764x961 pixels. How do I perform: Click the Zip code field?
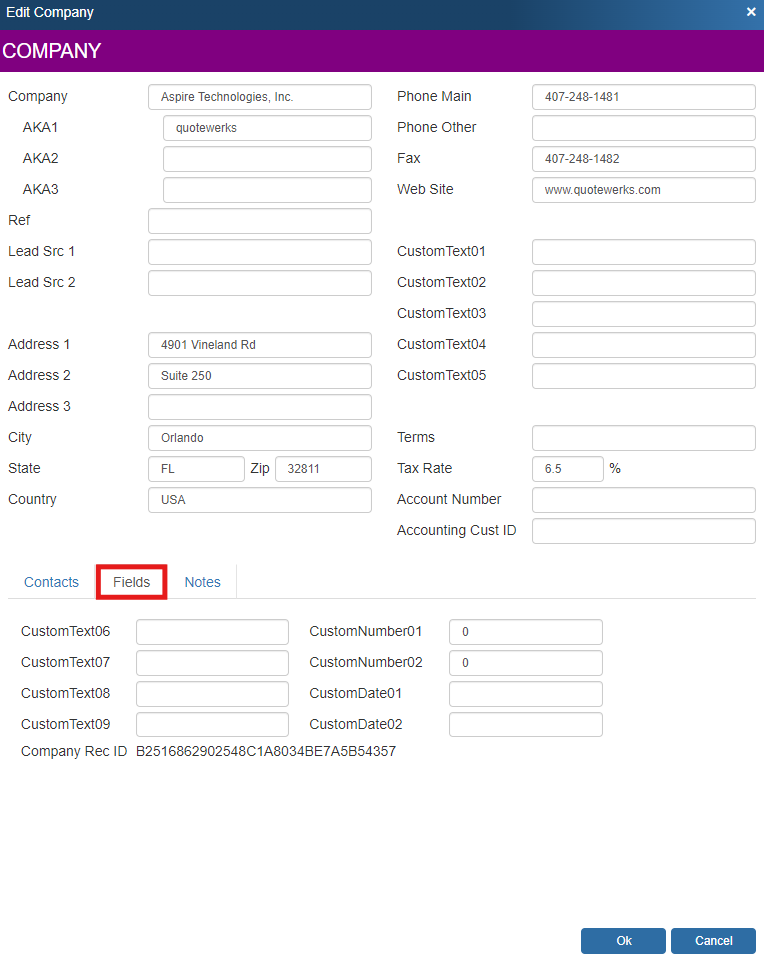coord(323,469)
